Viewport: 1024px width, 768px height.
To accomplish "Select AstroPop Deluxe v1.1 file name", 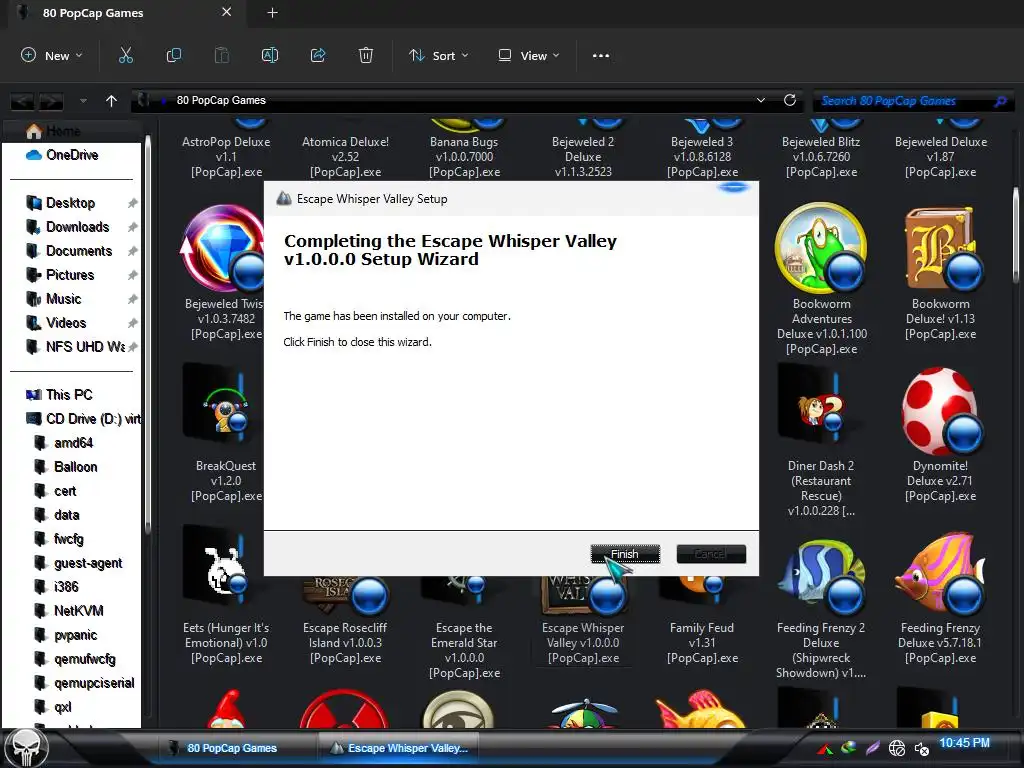I will point(226,157).
